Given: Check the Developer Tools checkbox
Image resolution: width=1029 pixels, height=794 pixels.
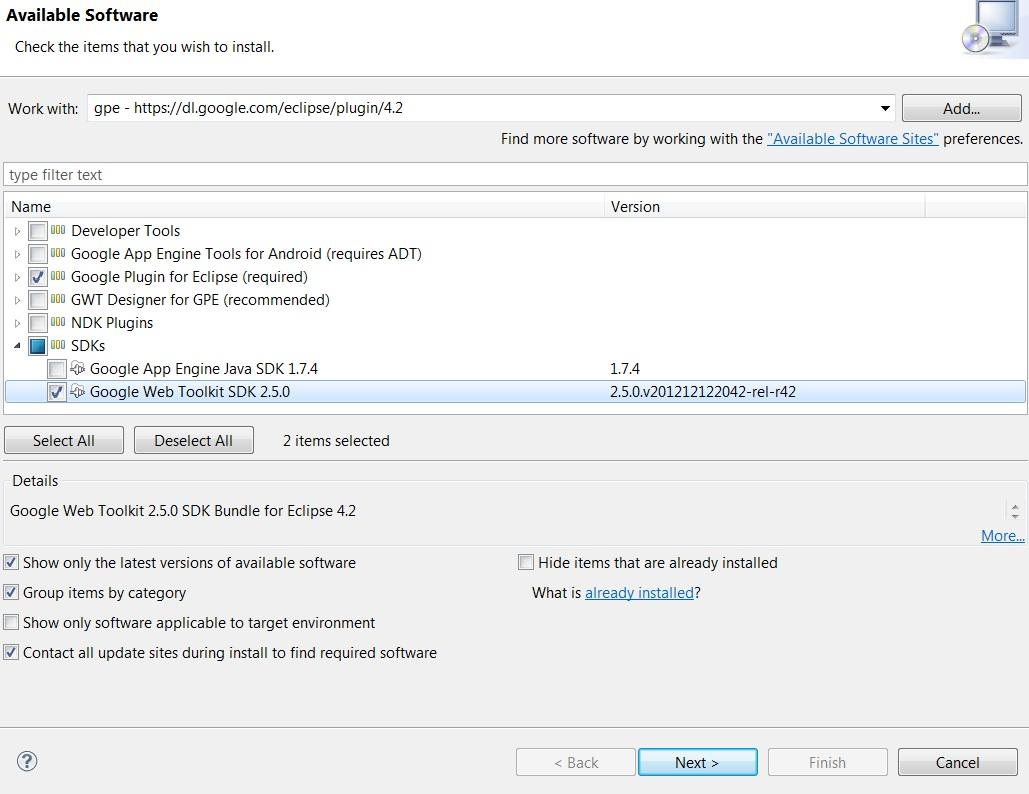Looking at the screenshot, I should tap(38, 231).
